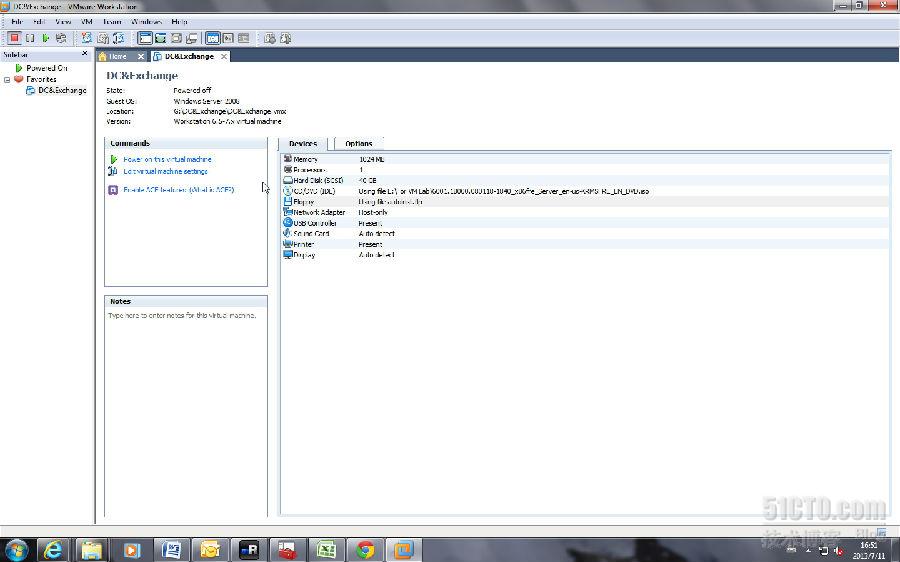Select the Sound Card device row

585,234
